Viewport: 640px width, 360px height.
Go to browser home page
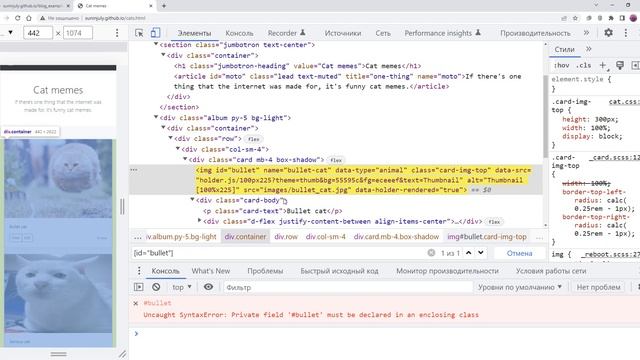[29, 18]
